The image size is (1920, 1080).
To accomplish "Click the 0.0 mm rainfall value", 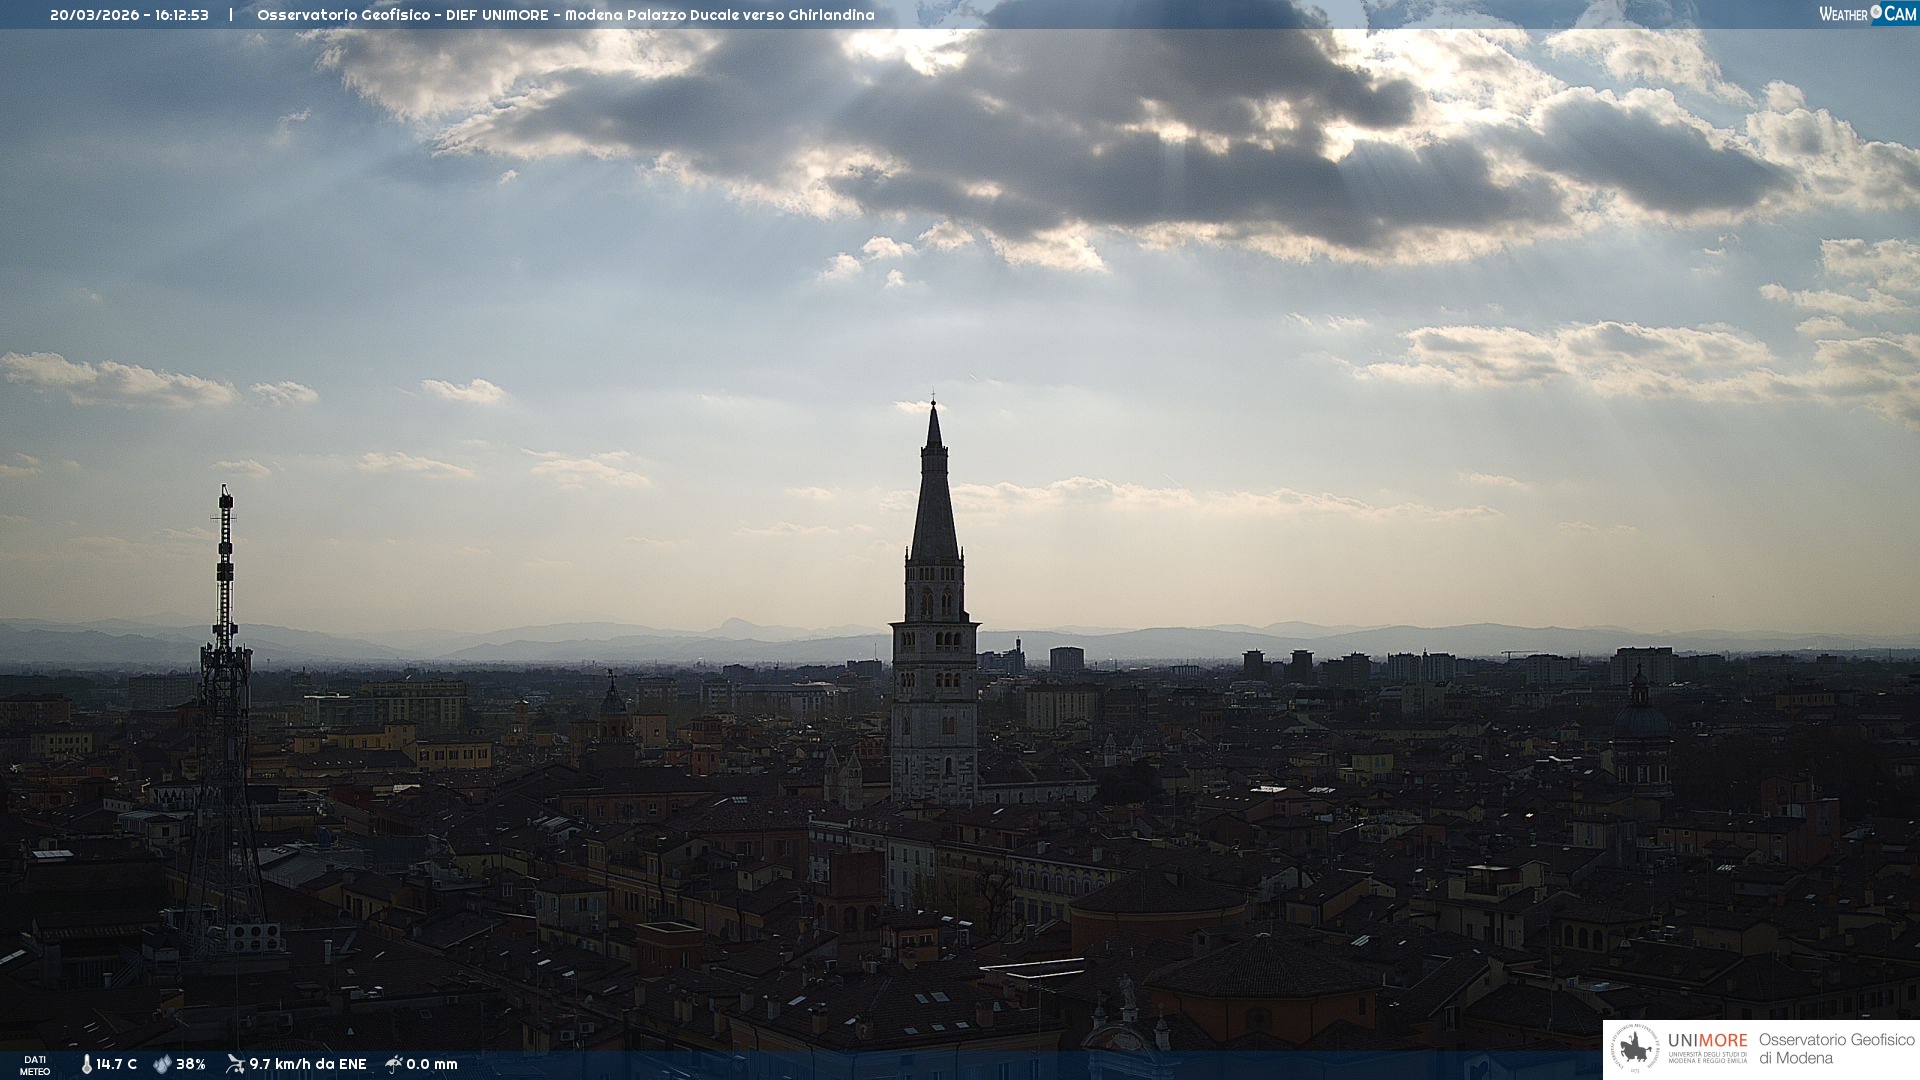I will coord(432,1064).
